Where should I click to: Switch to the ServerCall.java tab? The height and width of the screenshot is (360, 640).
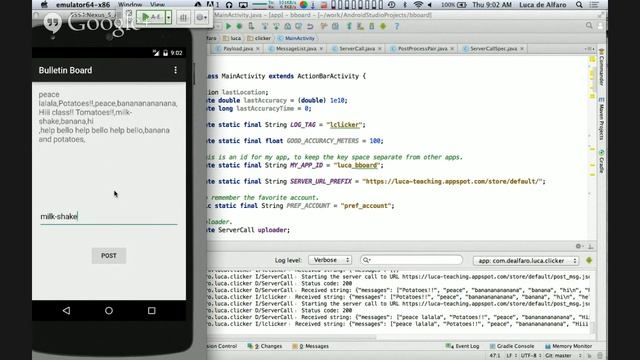(x=357, y=49)
